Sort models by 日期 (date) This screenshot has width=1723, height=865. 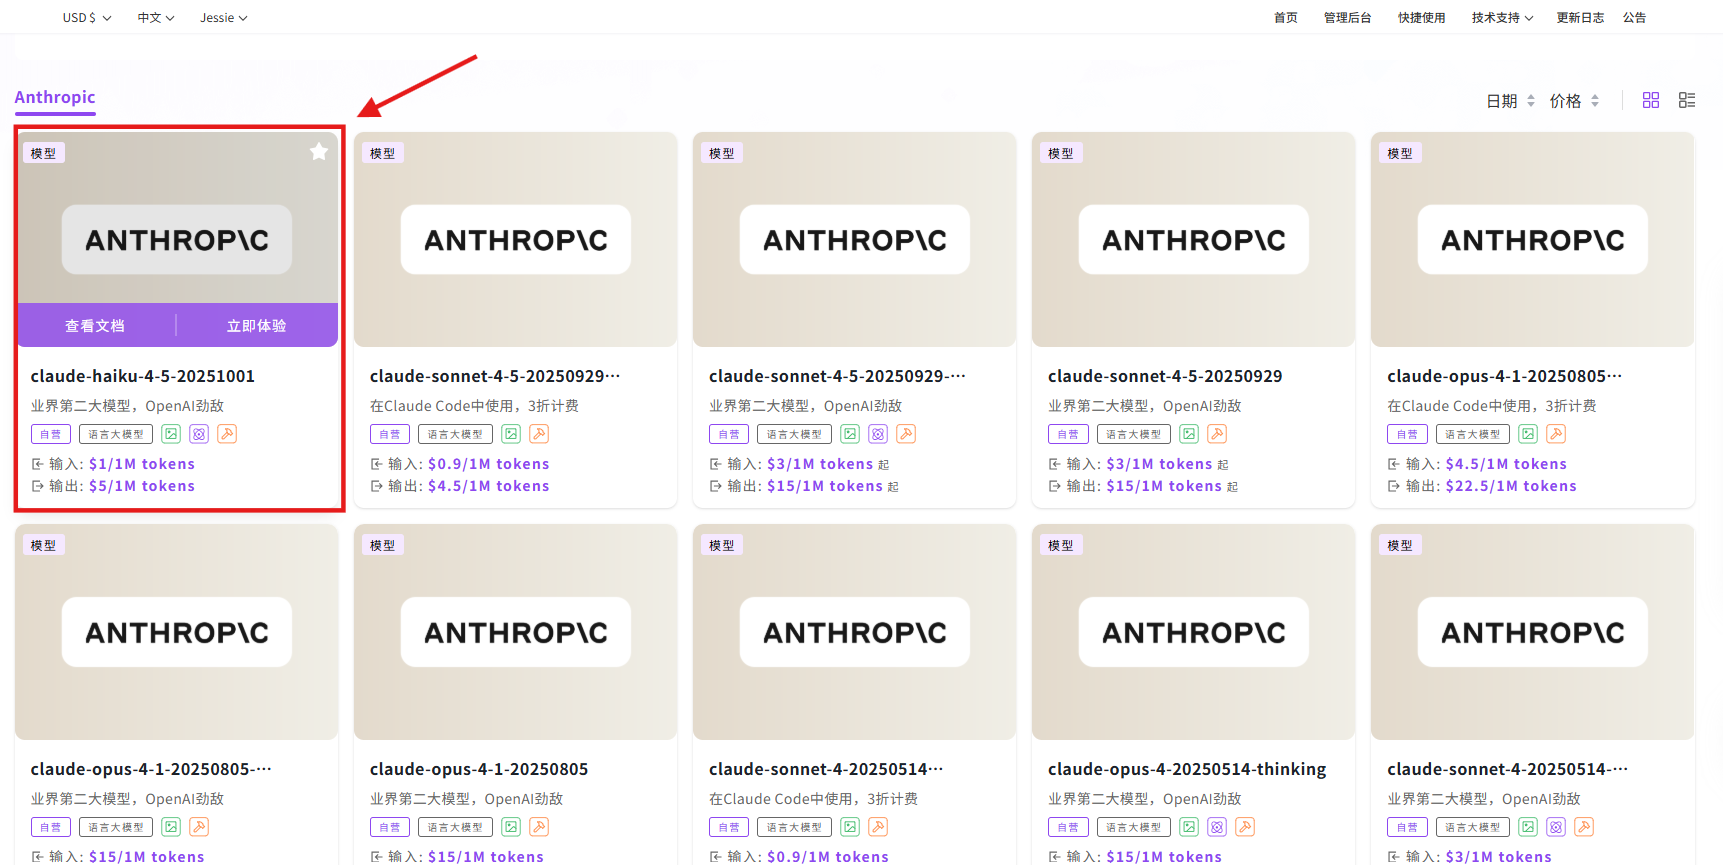(x=1509, y=101)
